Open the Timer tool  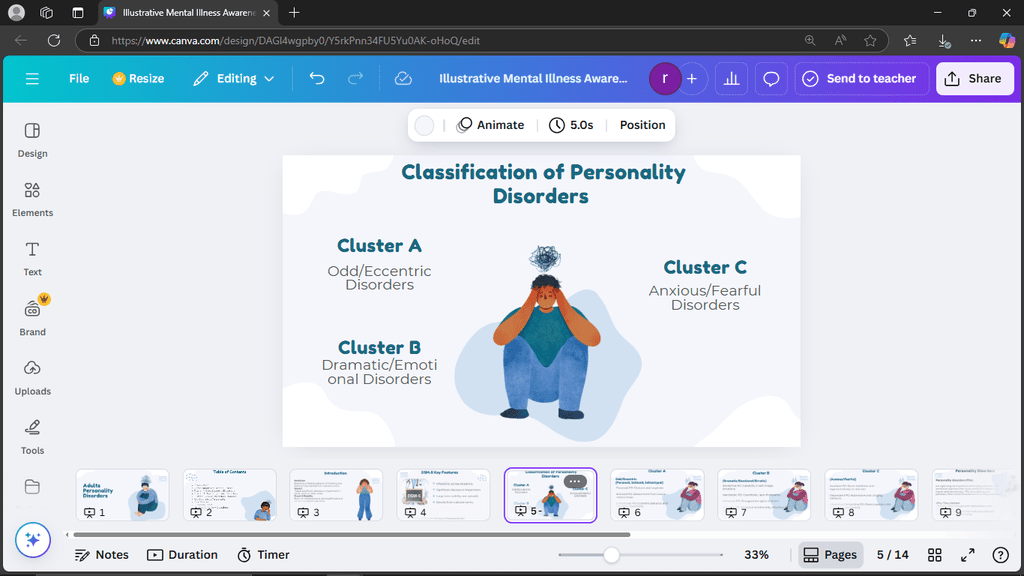click(x=263, y=554)
